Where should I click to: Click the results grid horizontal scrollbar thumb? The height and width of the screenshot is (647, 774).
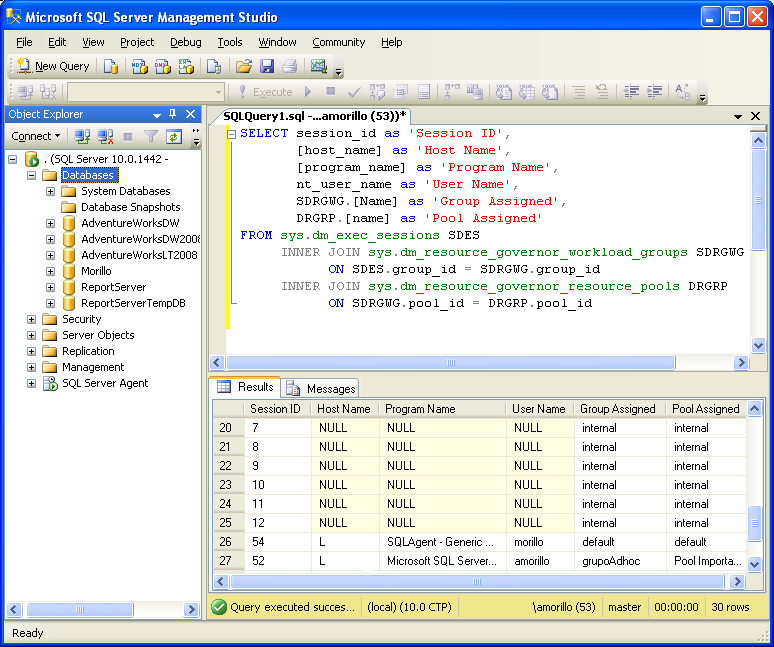477,581
